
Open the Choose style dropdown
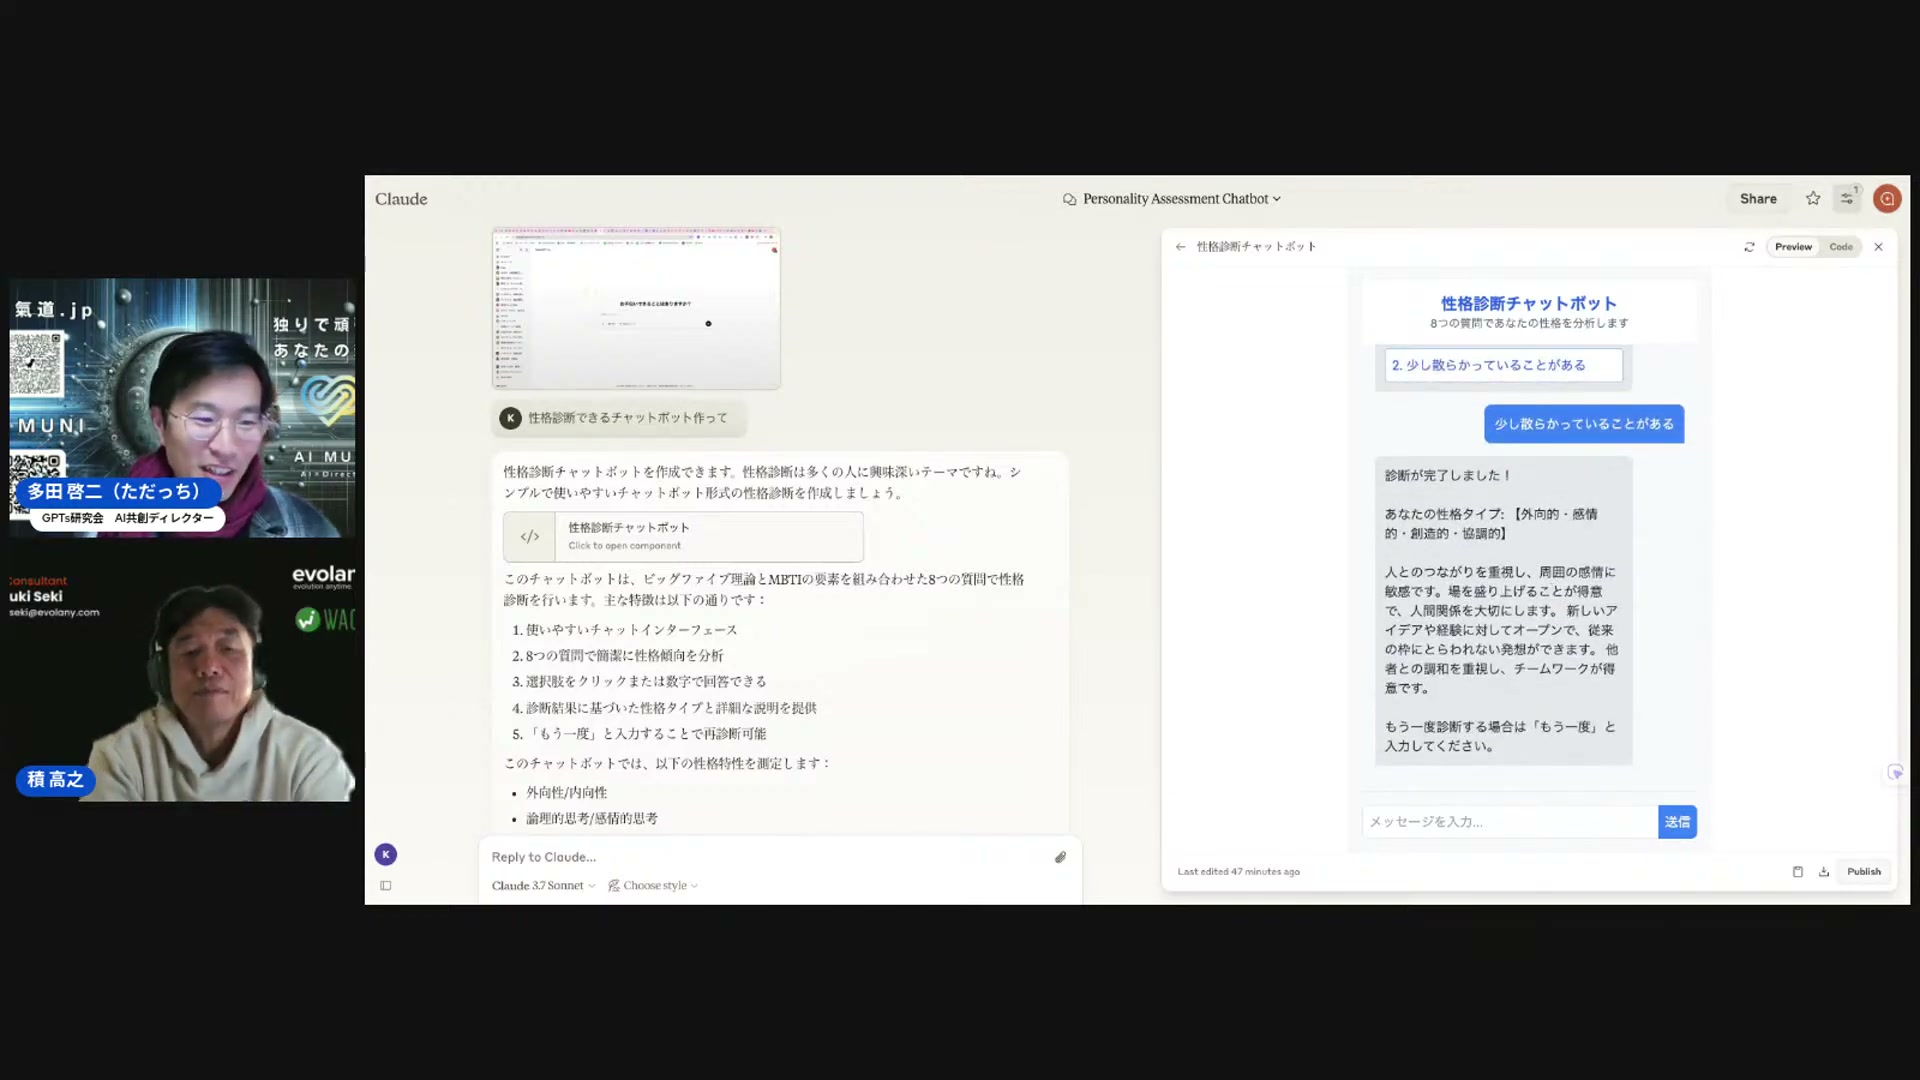[653, 886]
